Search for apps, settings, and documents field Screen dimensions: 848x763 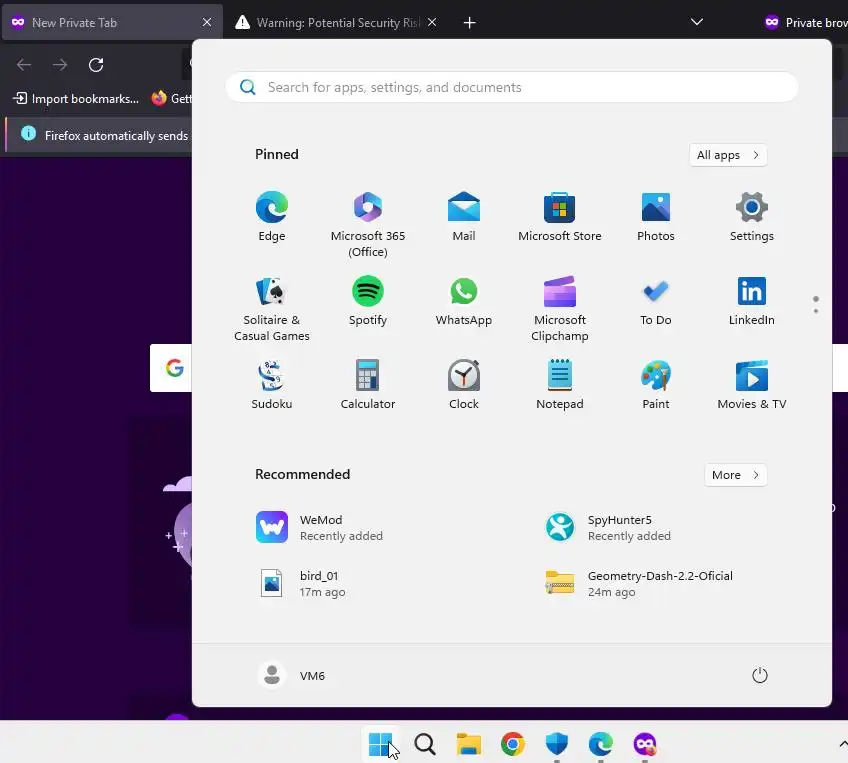[512, 87]
